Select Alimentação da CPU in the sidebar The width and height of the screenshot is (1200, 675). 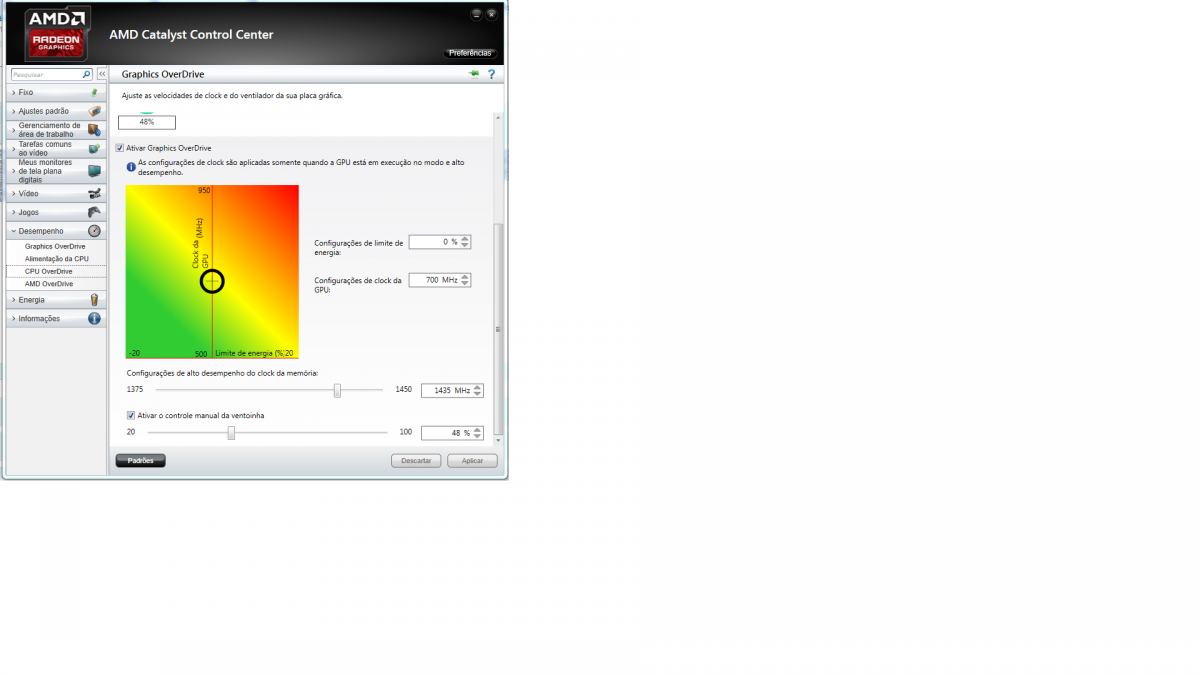pyautogui.click(x=55, y=259)
